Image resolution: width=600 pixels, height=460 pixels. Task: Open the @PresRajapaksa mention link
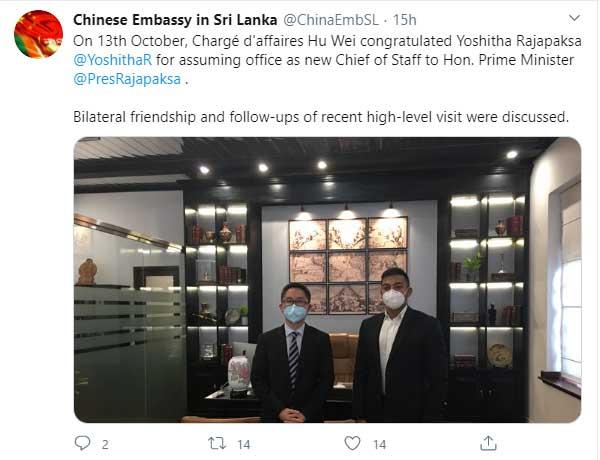127,79
